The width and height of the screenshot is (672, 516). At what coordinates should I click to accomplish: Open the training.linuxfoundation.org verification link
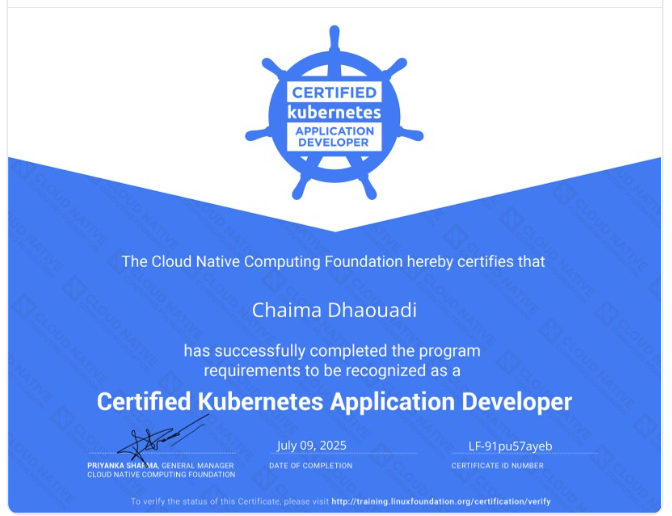(x=441, y=501)
